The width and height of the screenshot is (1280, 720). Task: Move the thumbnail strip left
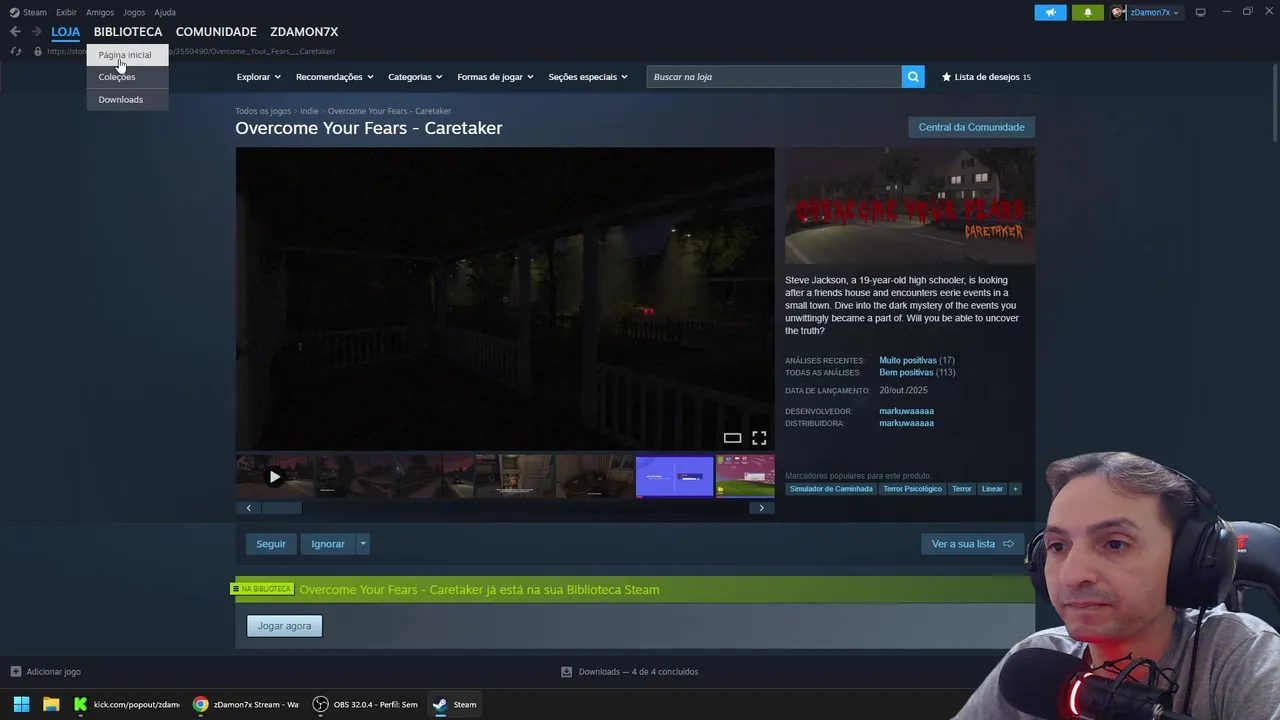(x=249, y=508)
